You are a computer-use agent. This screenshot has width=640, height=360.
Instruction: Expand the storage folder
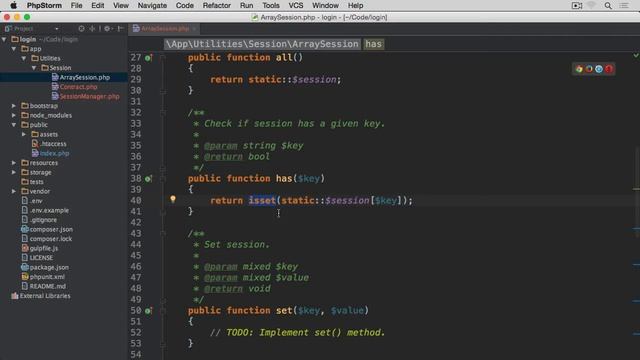pos(14,172)
